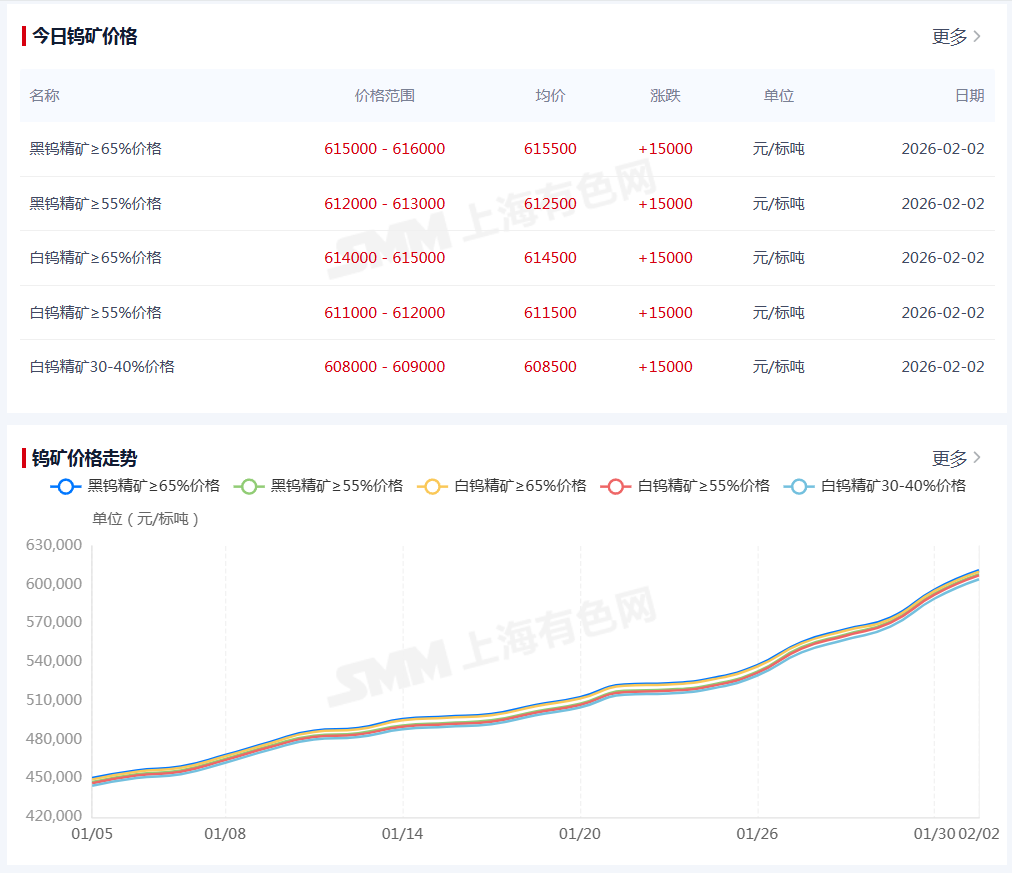Viewport: 1012px width, 873px height.
Task: Click 均价 column header
Action: (550, 96)
